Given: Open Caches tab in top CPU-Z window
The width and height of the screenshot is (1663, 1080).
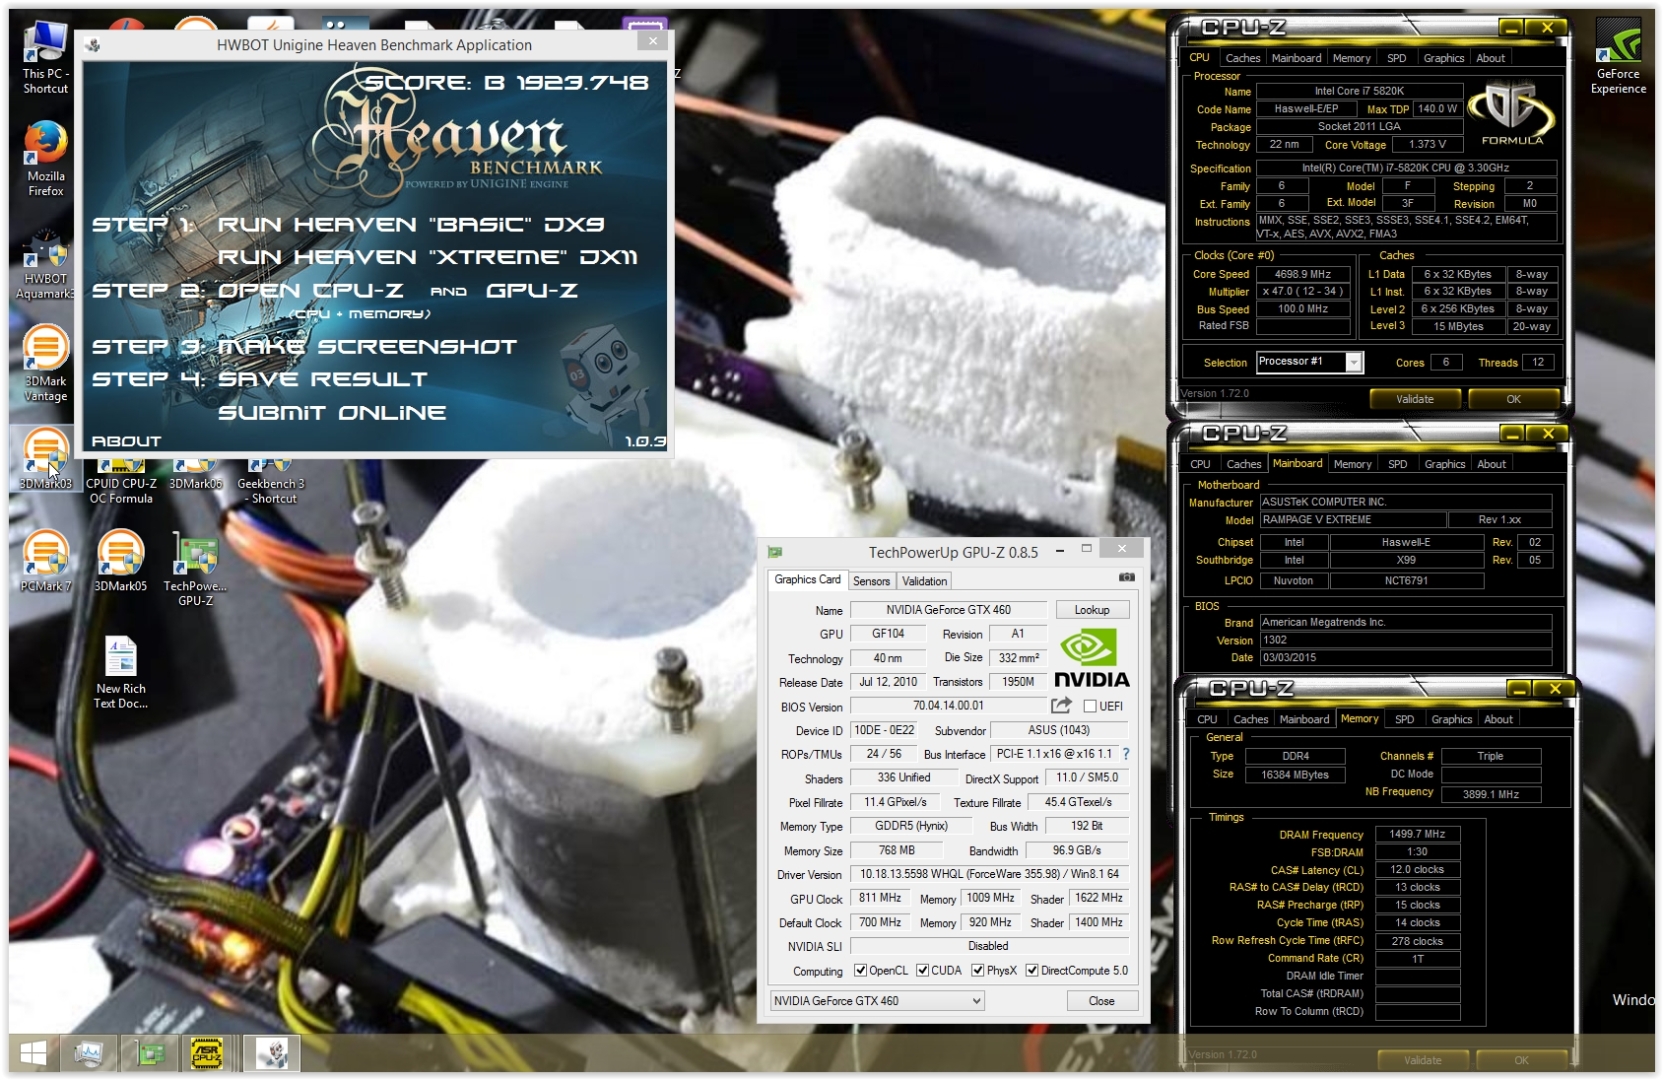Looking at the screenshot, I should pos(1242,58).
